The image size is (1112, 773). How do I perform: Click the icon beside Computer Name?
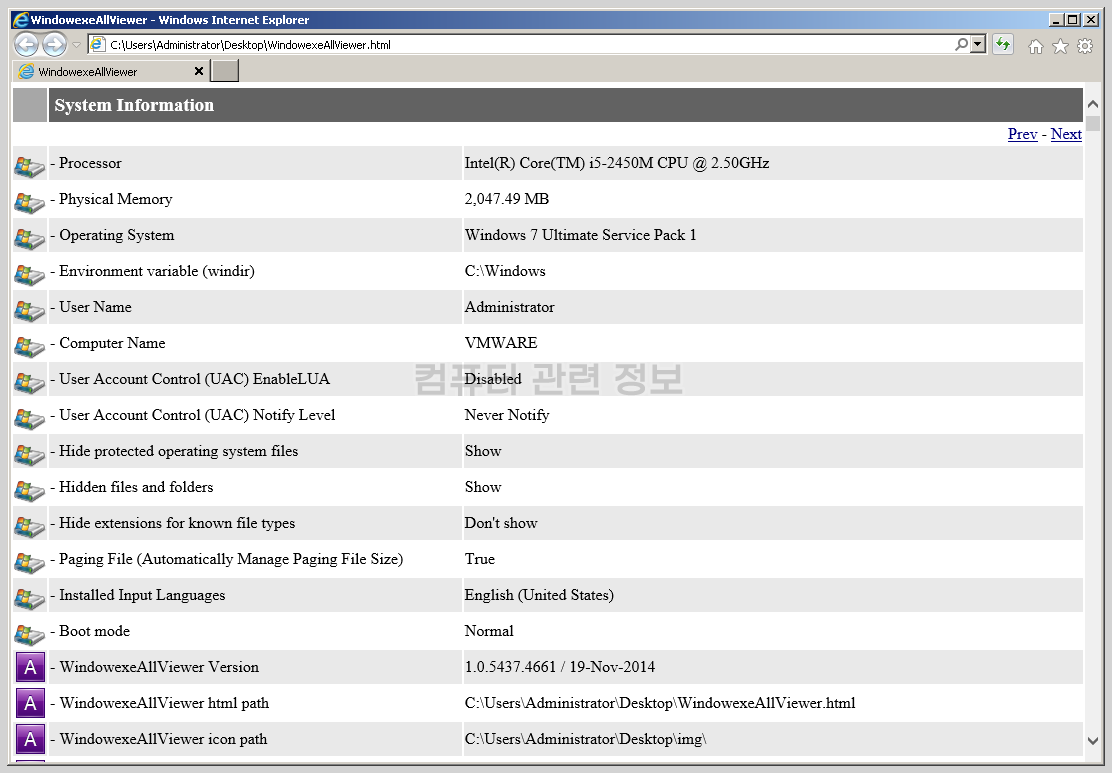click(30, 347)
